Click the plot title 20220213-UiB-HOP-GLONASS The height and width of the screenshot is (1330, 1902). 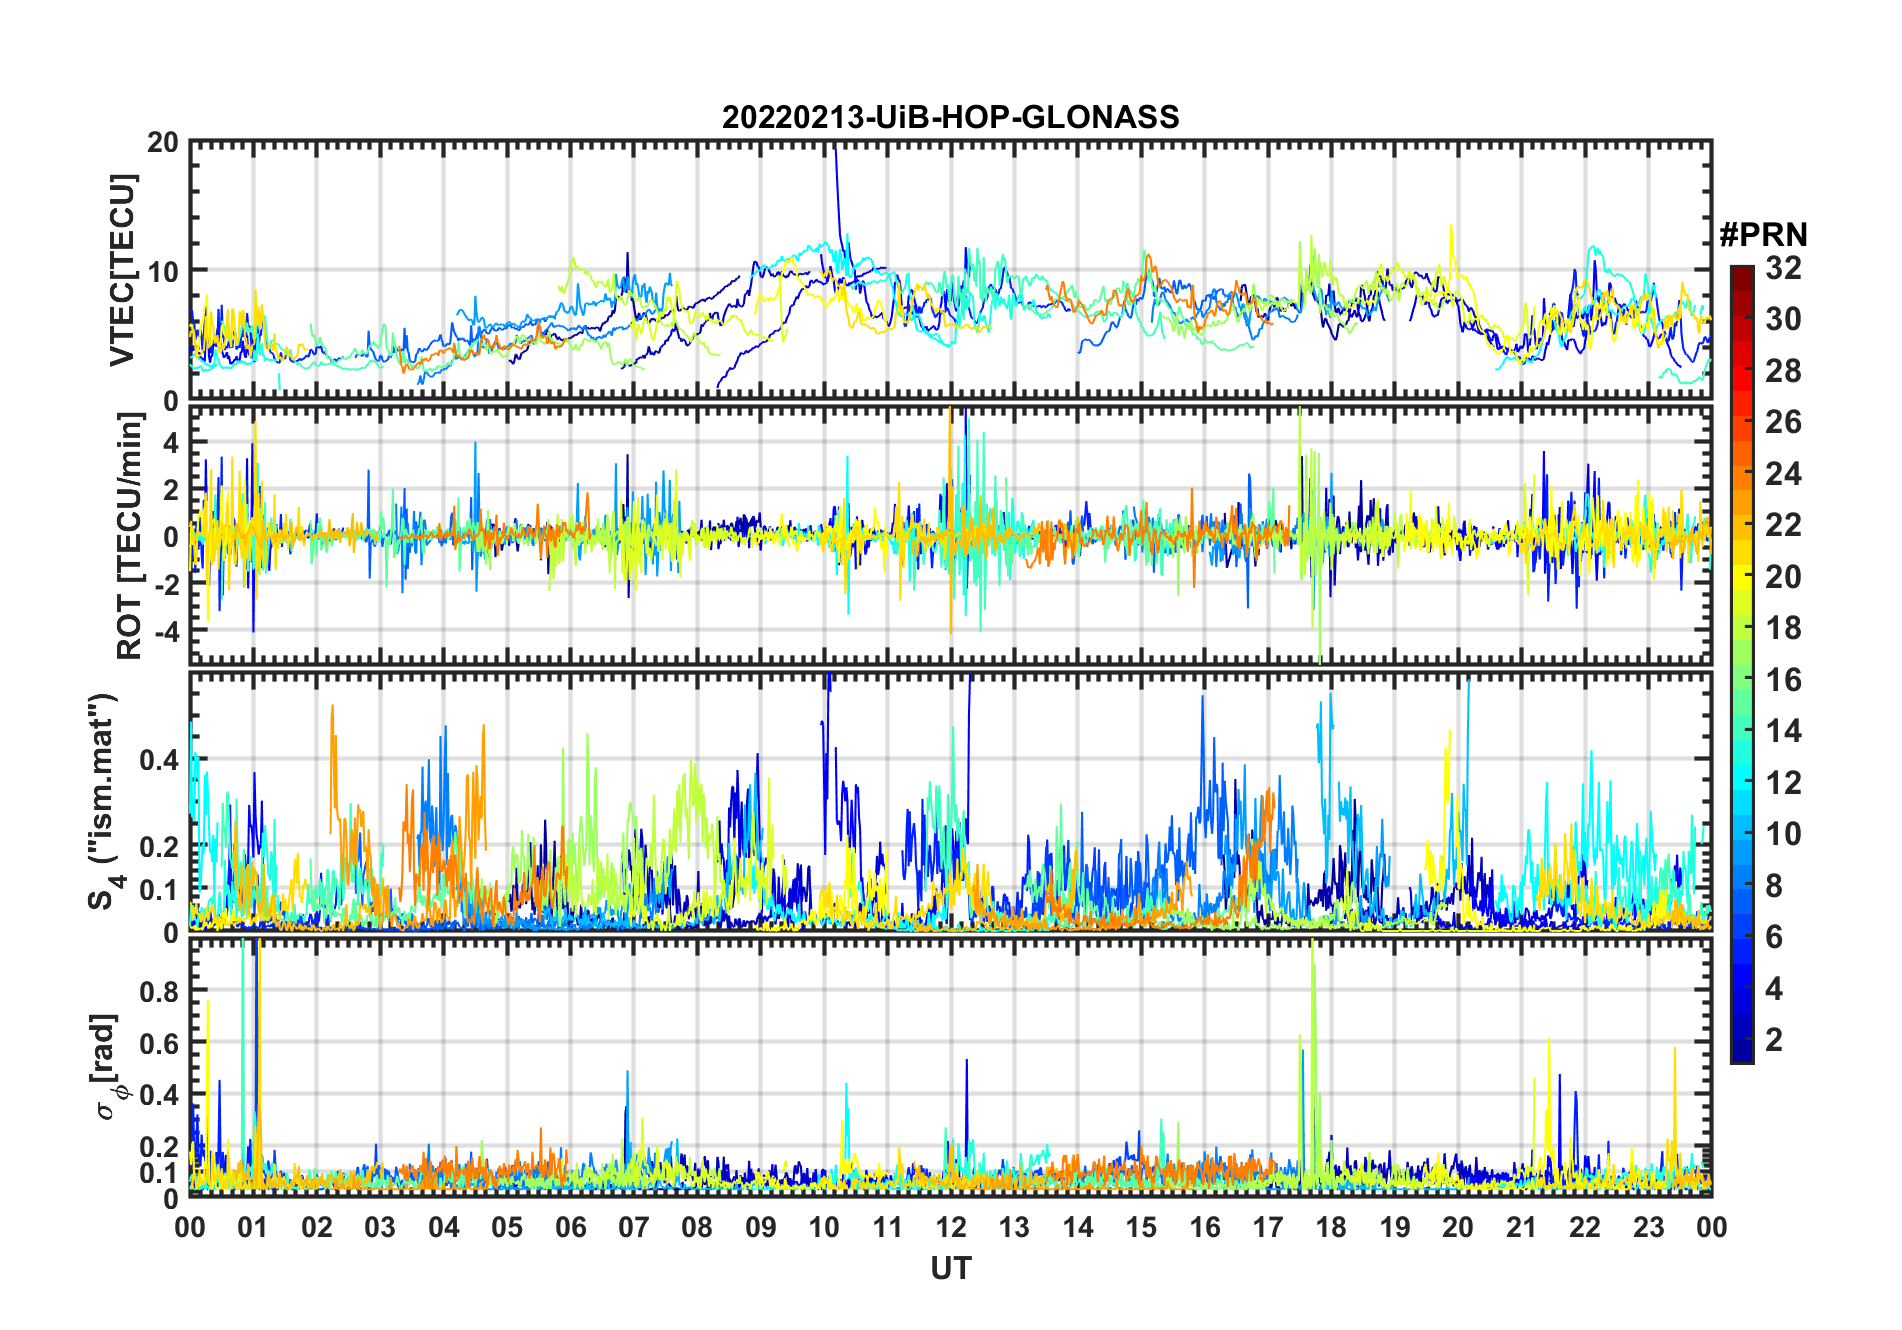tap(950, 117)
